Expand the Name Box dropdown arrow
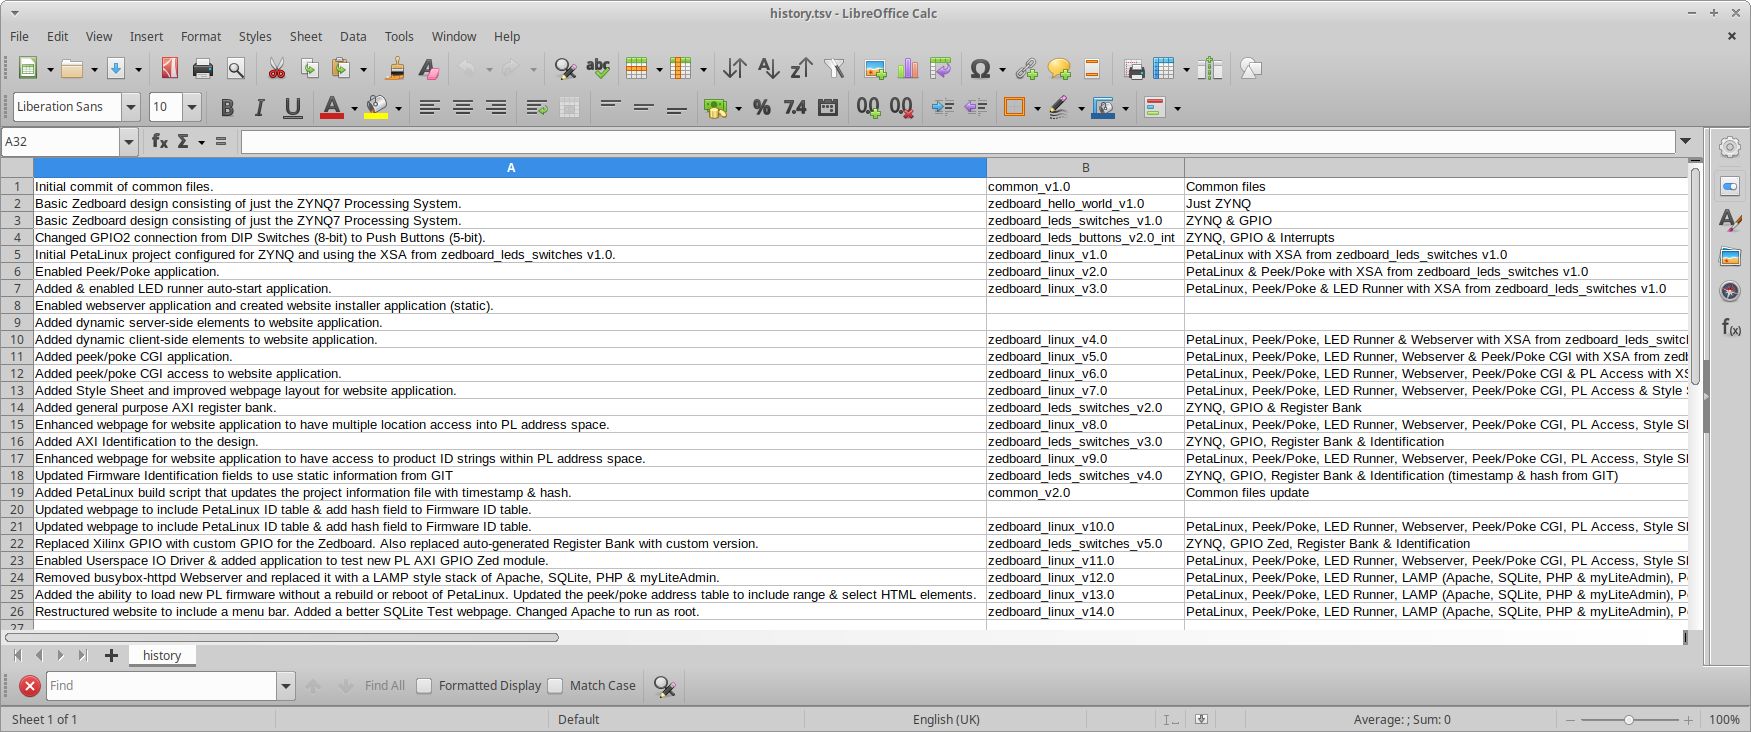Viewport: 1751px width, 732px height. [x=129, y=142]
